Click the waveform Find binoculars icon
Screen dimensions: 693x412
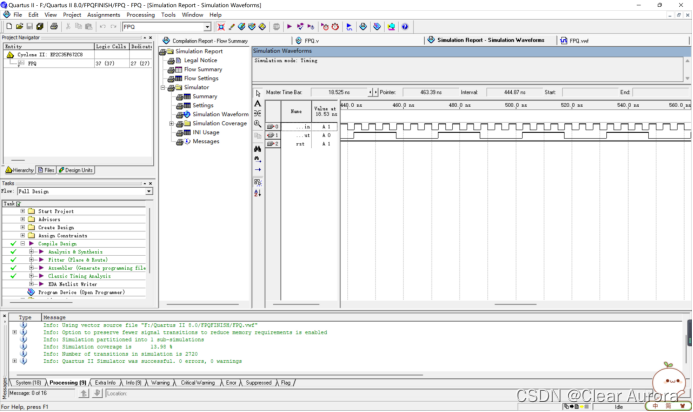tap(258, 149)
